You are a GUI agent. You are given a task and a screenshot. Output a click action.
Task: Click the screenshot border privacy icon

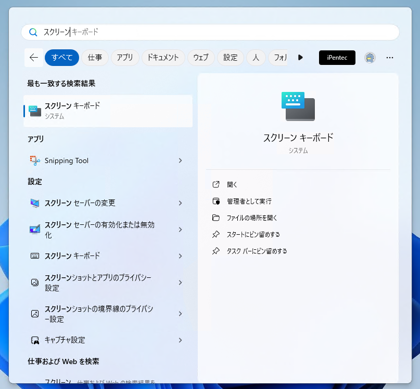tap(35, 314)
